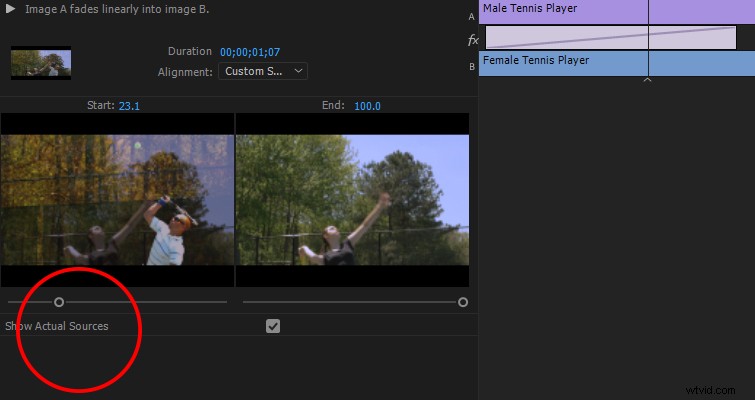Click the Start slider handle
This screenshot has height=400, width=755.
coord(59,302)
